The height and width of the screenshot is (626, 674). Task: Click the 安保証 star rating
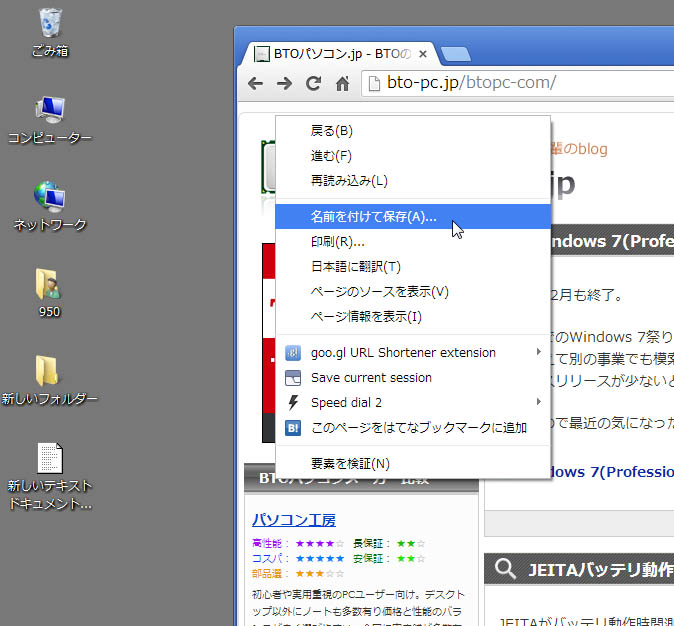(411, 558)
